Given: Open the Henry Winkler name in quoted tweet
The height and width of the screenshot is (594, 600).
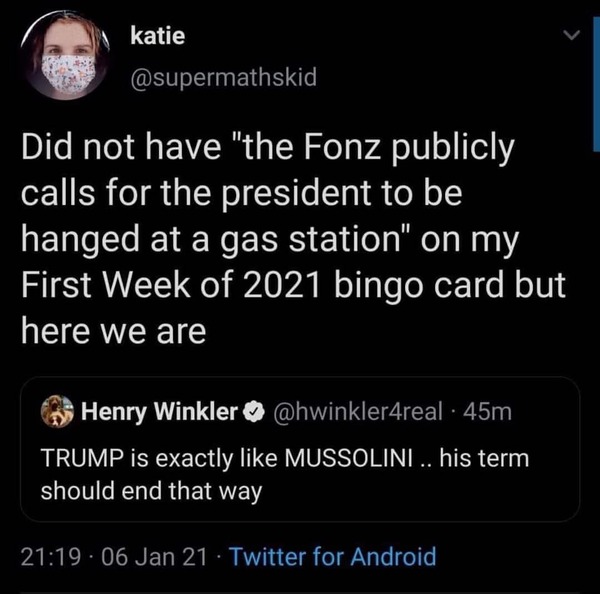Looking at the screenshot, I should tap(160, 412).
